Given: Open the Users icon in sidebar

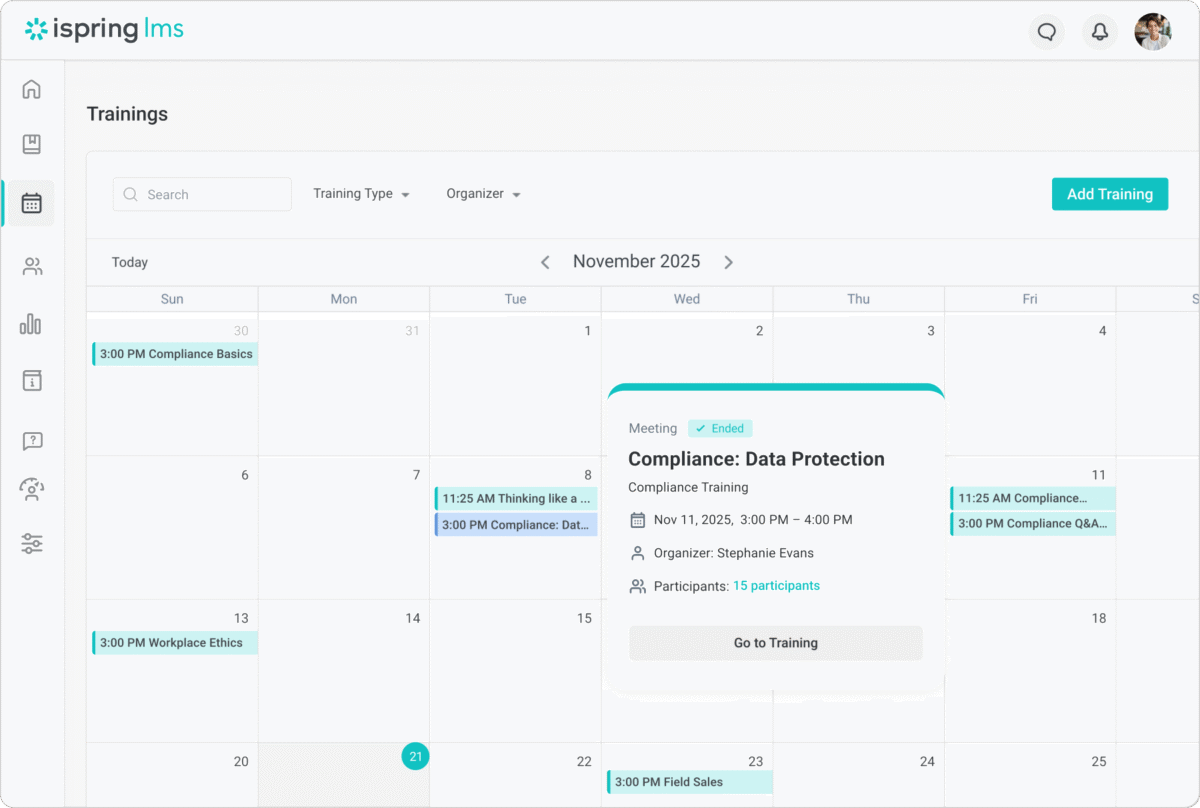Looking at the screenshot, I should click(x=32, y=267).
